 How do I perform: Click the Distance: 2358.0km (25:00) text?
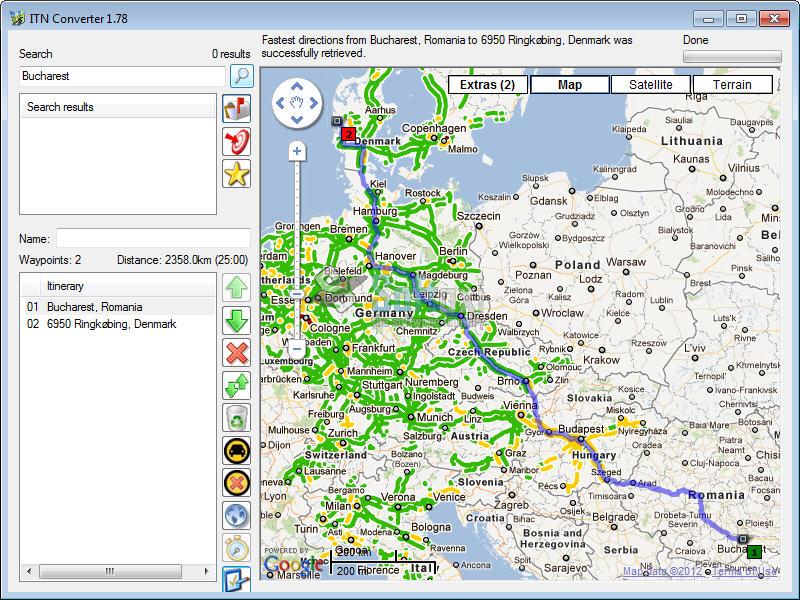(182, 260)
